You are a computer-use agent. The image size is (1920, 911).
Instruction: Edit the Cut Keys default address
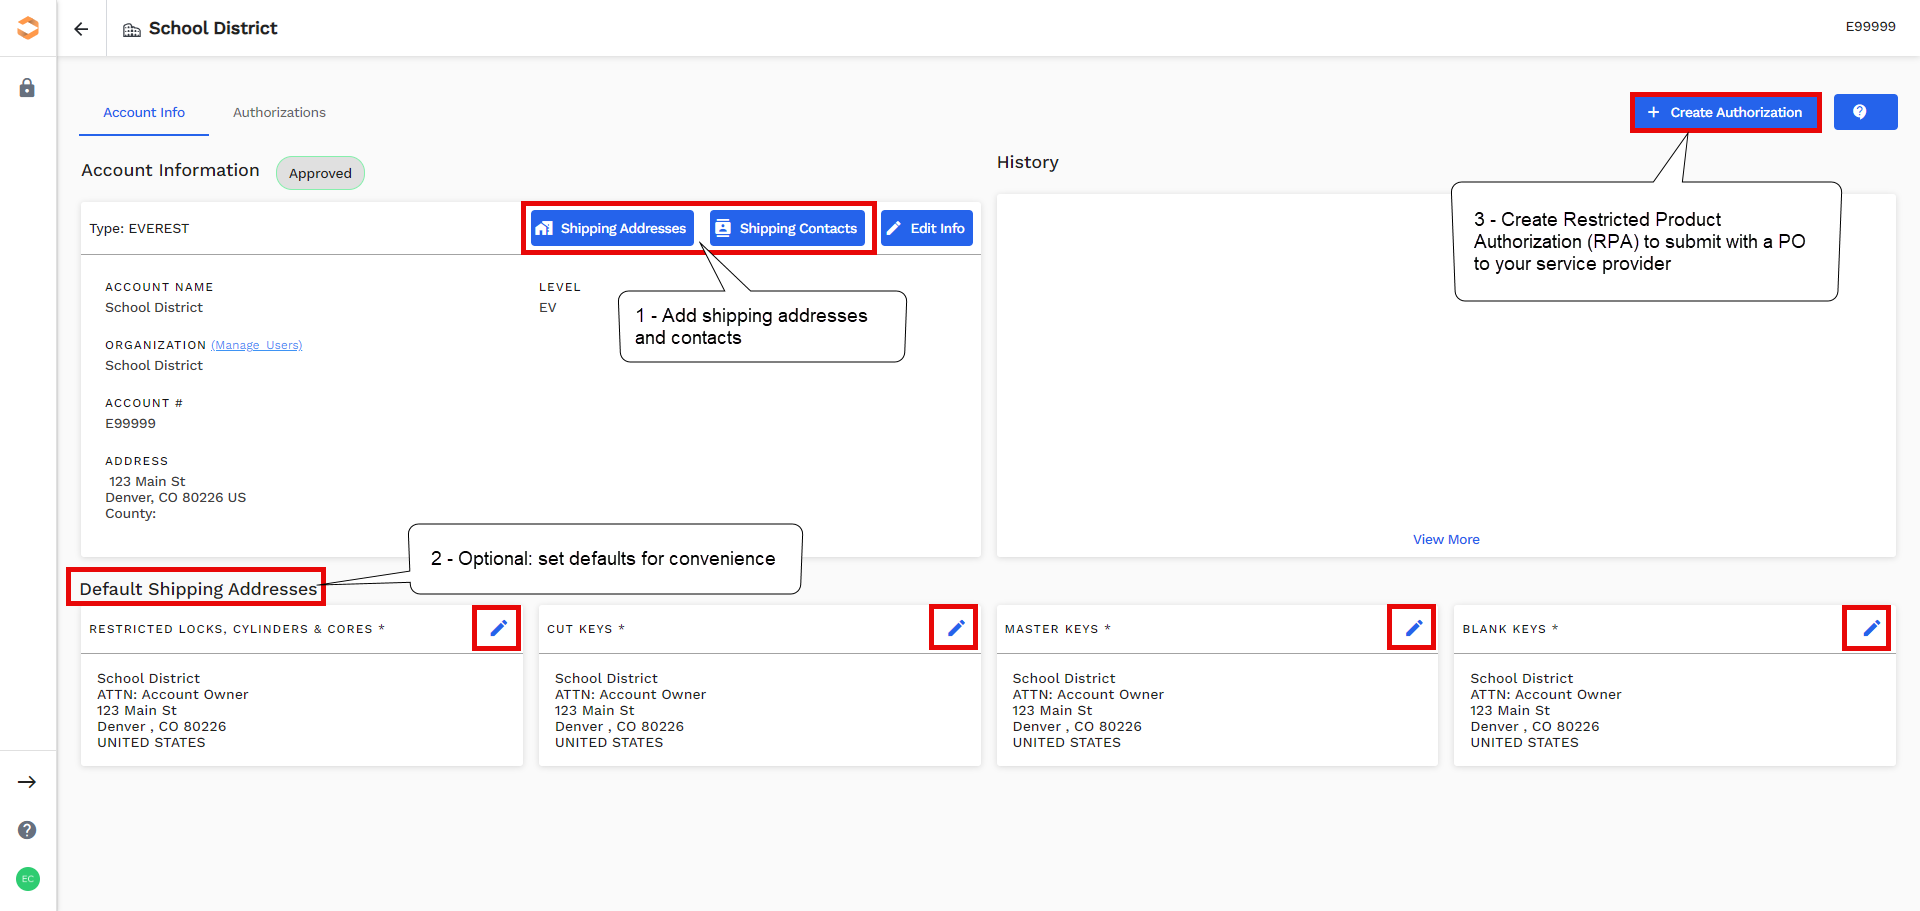point(955,628)
